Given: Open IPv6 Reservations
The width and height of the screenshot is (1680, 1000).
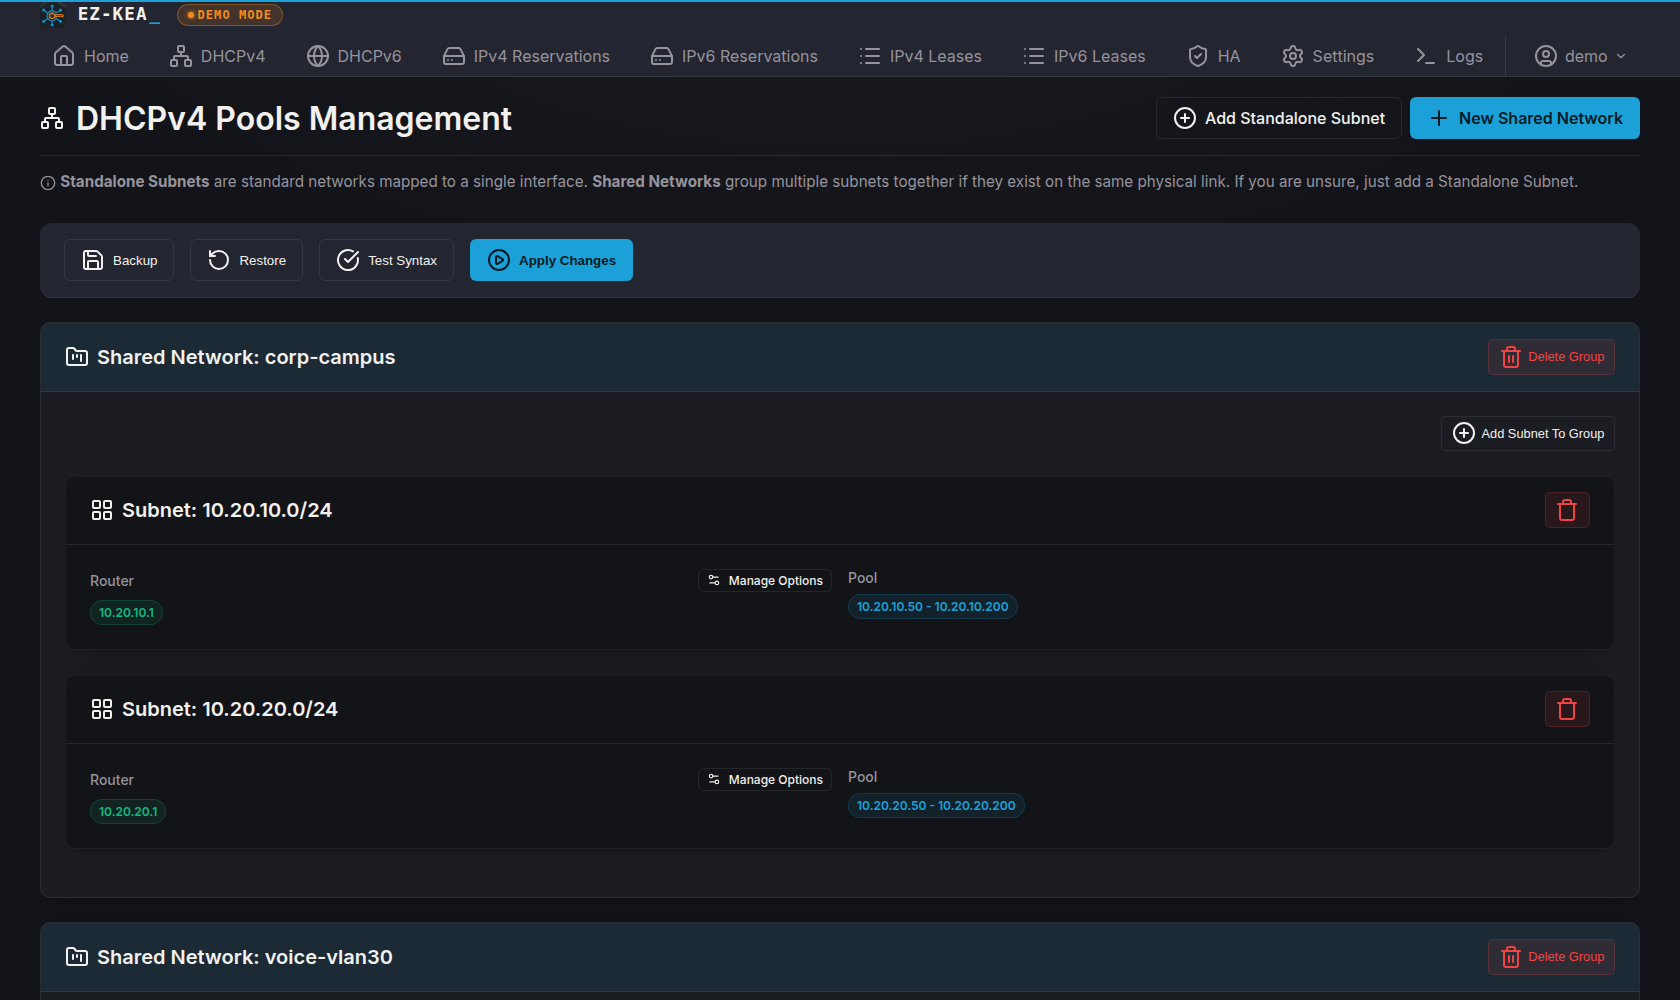Looking at the screenshot, I should (x=734, y=56).
